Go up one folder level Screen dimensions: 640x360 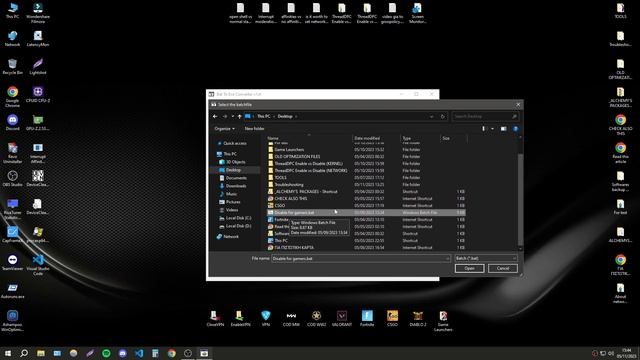coord(240,116)
